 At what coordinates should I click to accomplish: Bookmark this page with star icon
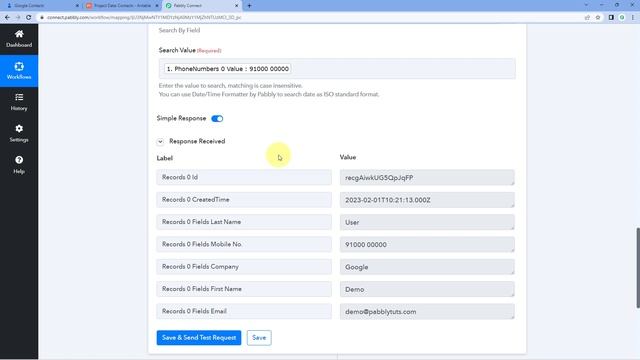click(598, 18)
